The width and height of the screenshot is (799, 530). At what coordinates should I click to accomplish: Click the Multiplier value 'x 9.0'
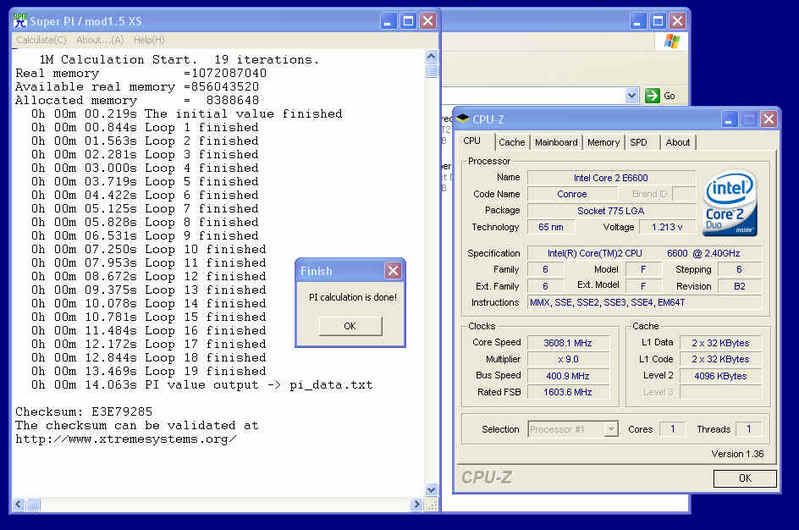coord(568,359)
